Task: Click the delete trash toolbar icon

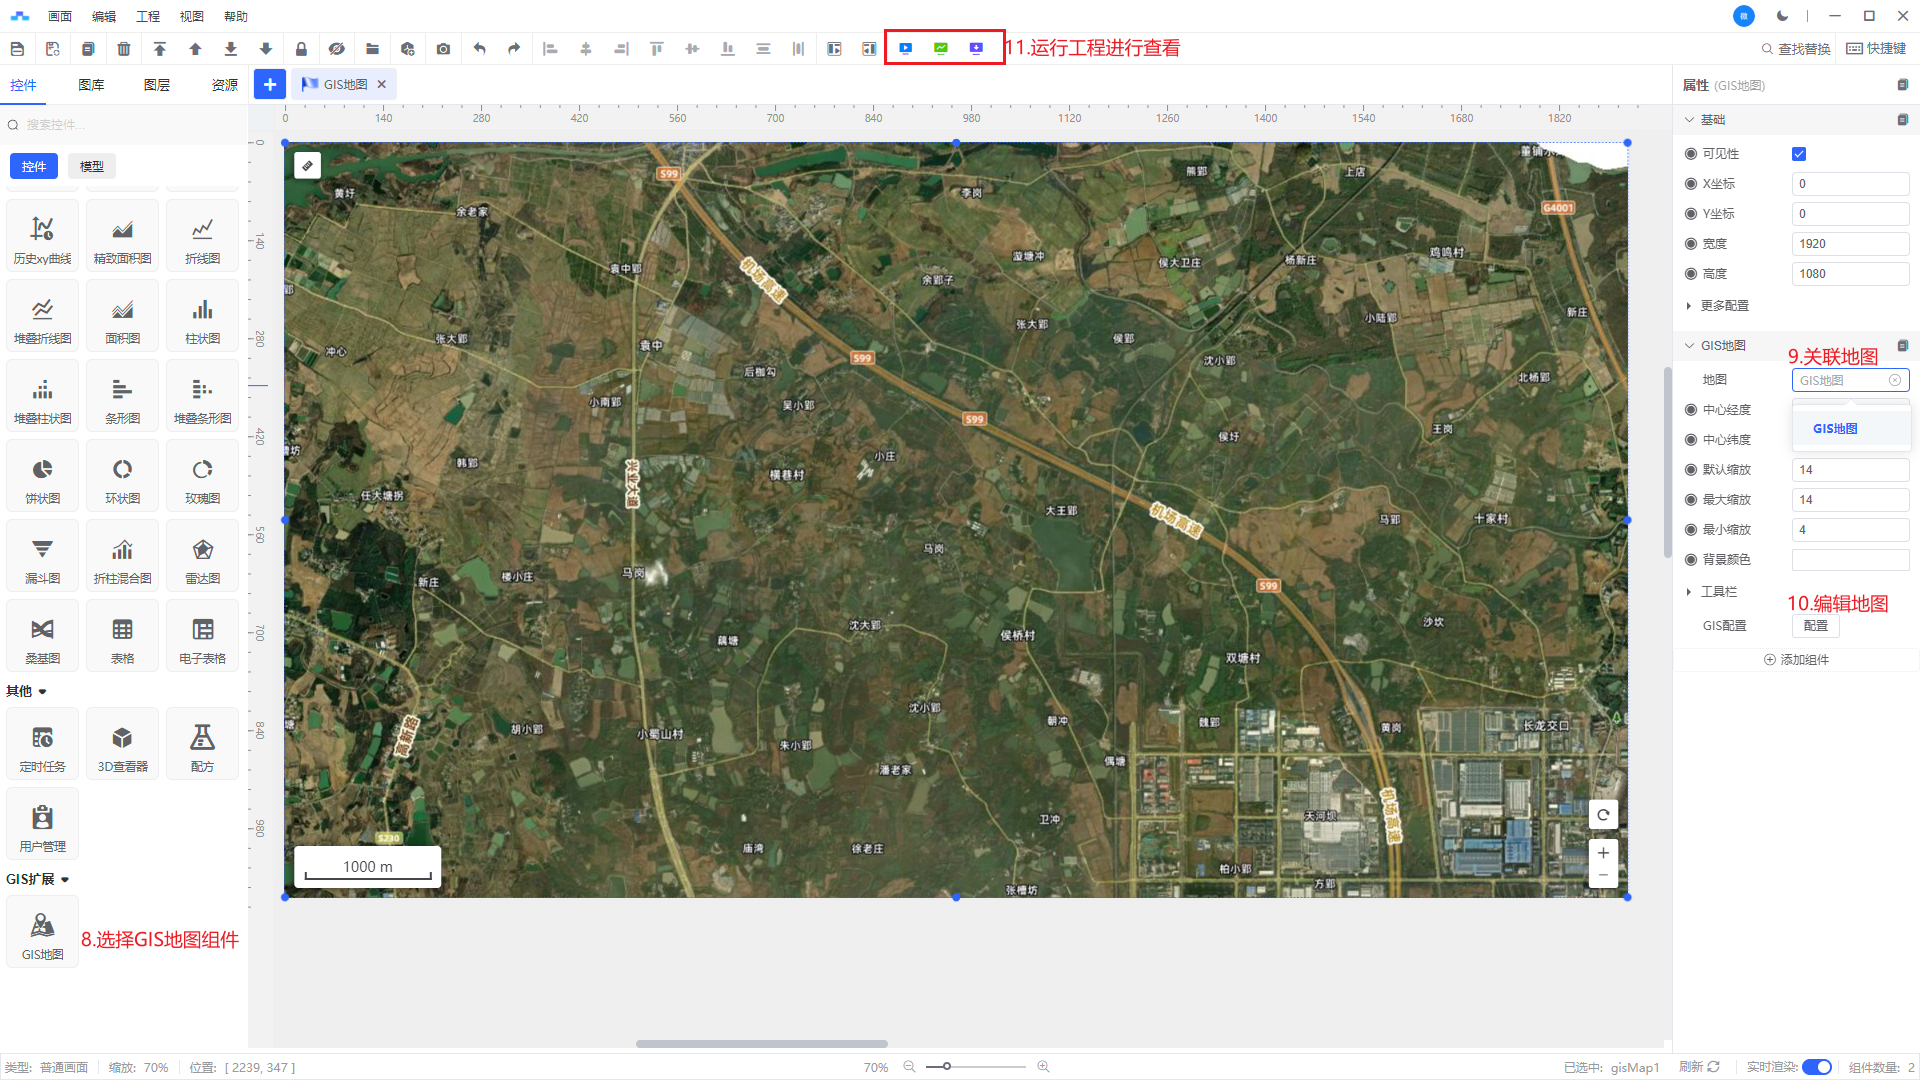Action: pos(124,49)
